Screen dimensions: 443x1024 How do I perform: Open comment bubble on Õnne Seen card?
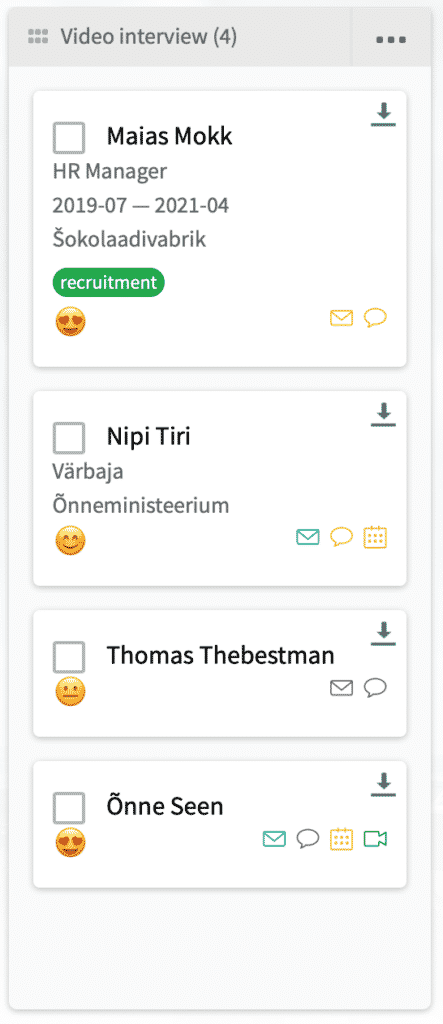pos(307,839)
